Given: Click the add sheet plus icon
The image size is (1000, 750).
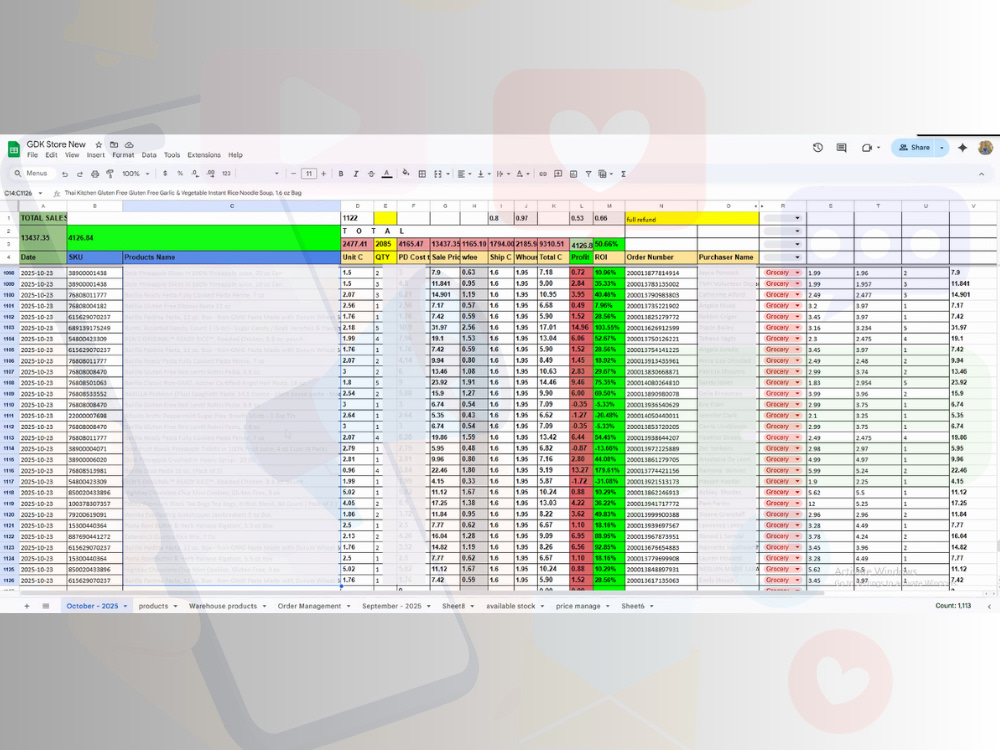Looking at the screenshot, I should click(27, 606).
